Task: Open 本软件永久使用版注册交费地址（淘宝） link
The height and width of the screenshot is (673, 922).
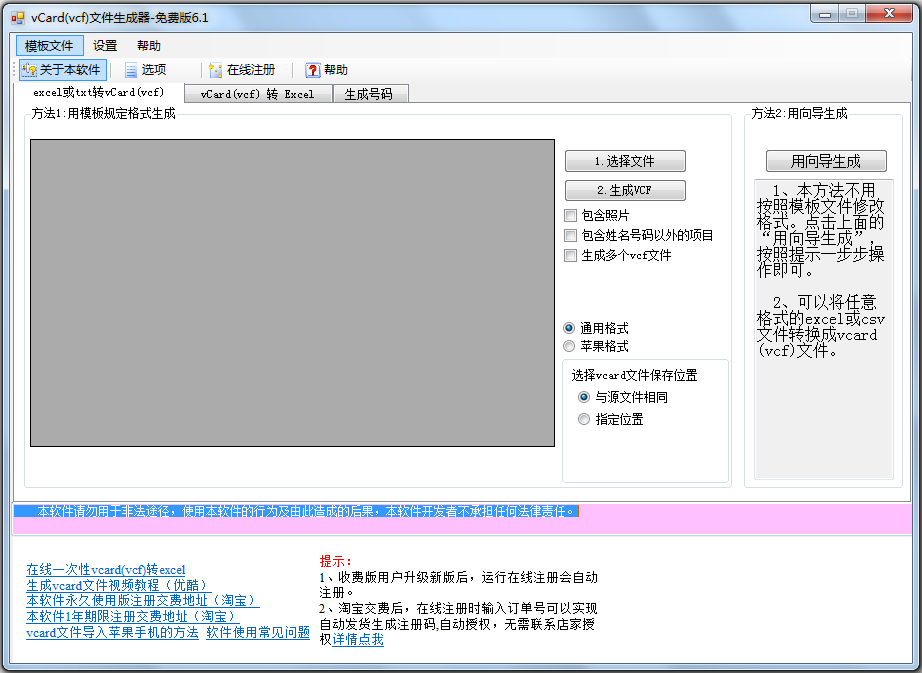Action: [x=143, y=601]
